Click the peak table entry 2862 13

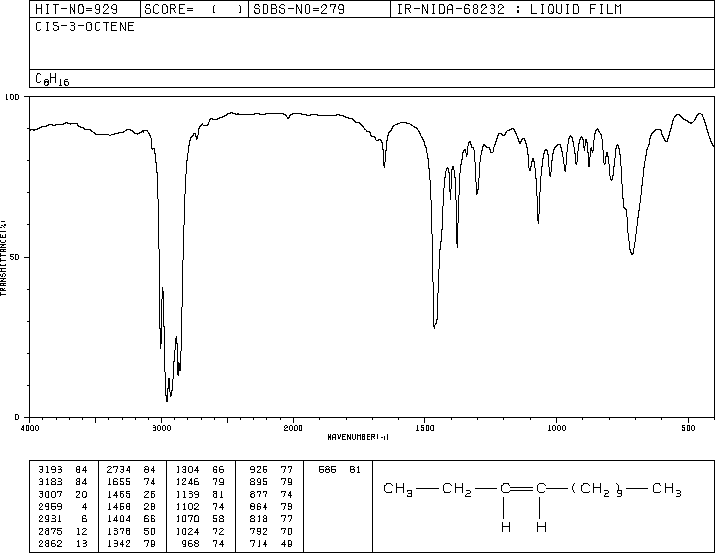63,544
